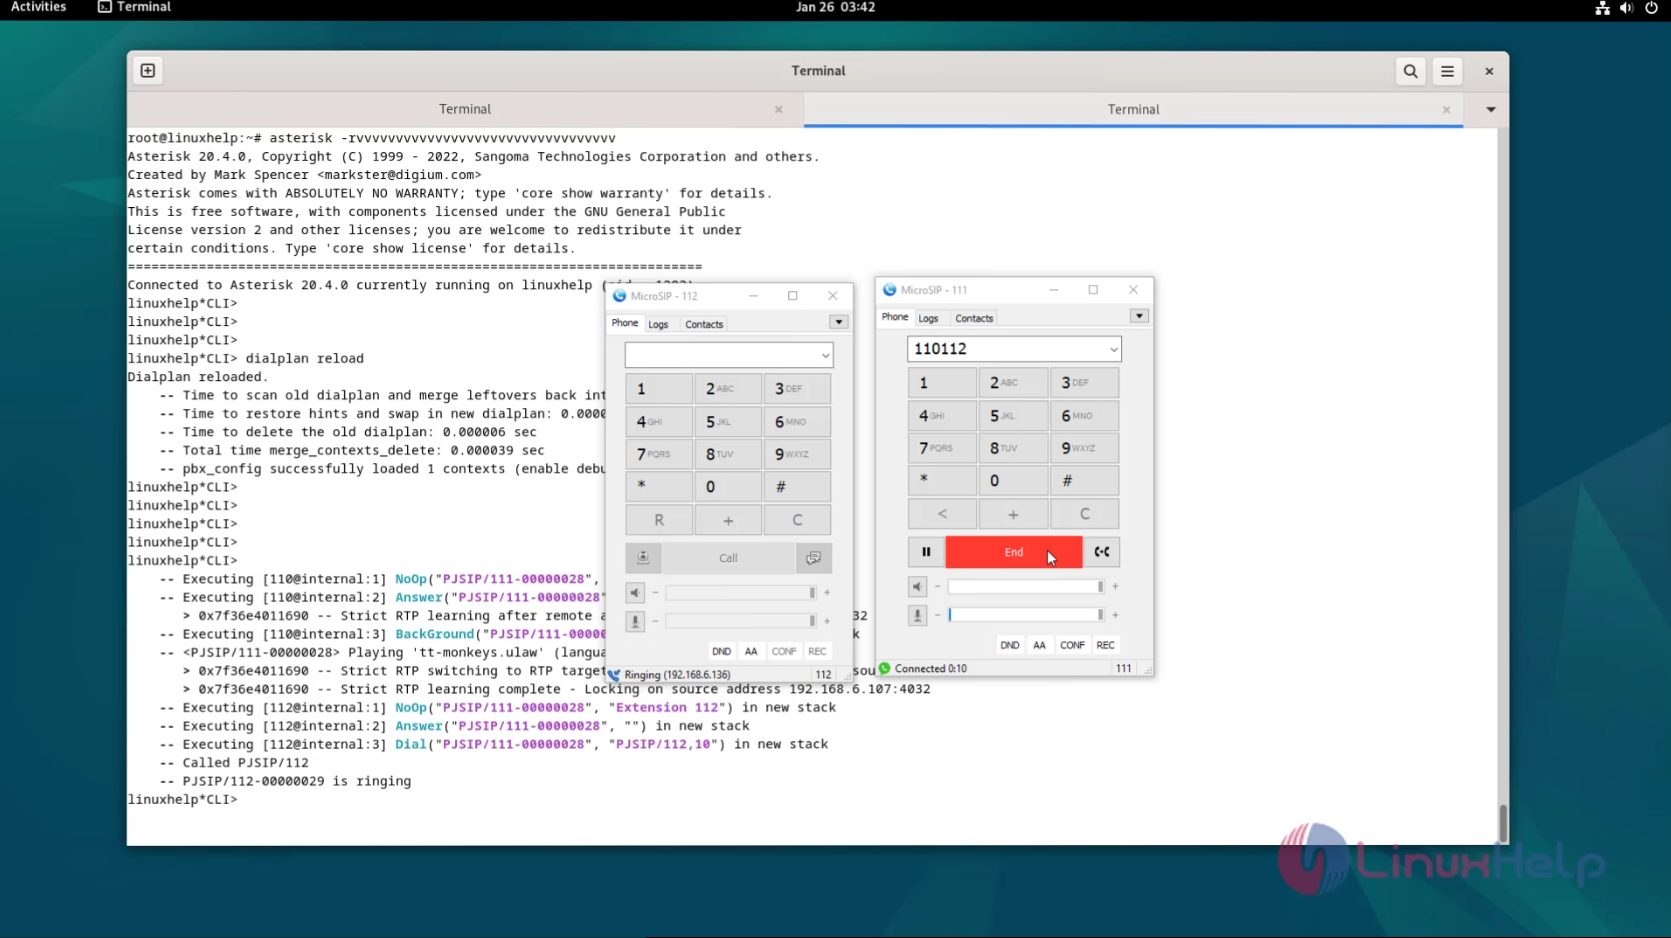Click the MicroSIP 112 title bar logo
The height and width of the screenshot is (938, 1671).
(620, 296)
